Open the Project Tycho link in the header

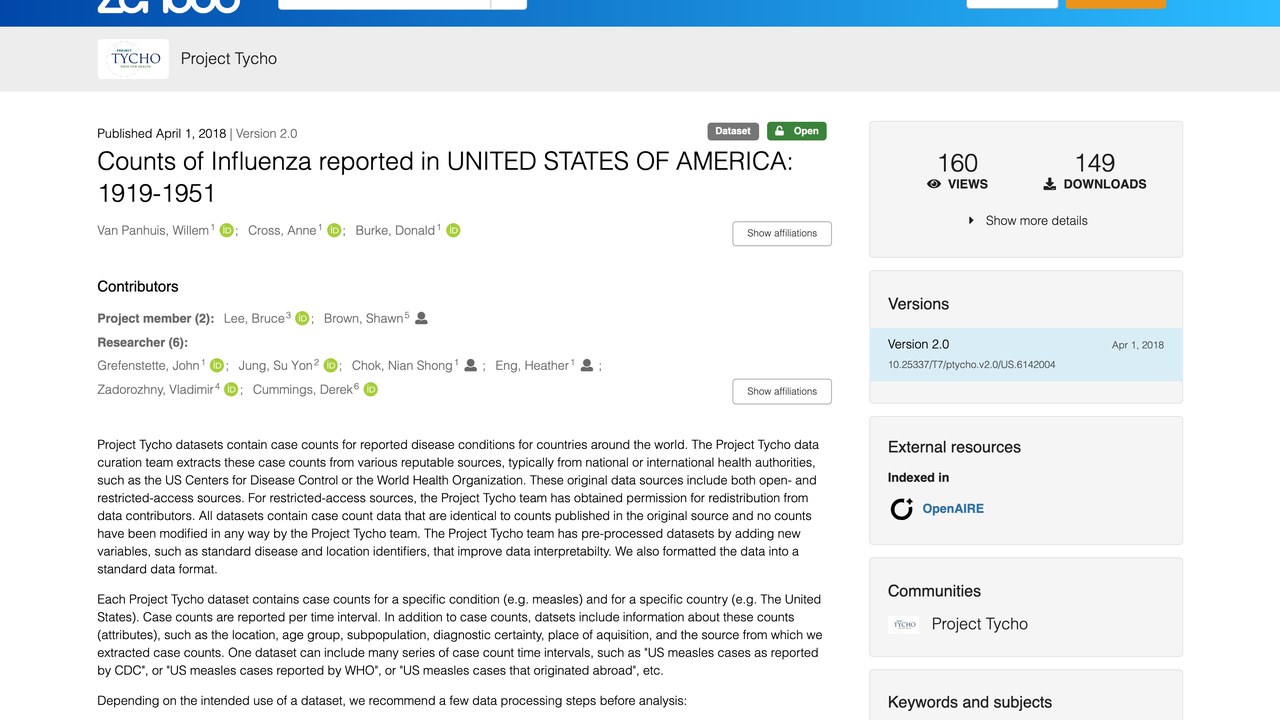click(x=229, y=58)
